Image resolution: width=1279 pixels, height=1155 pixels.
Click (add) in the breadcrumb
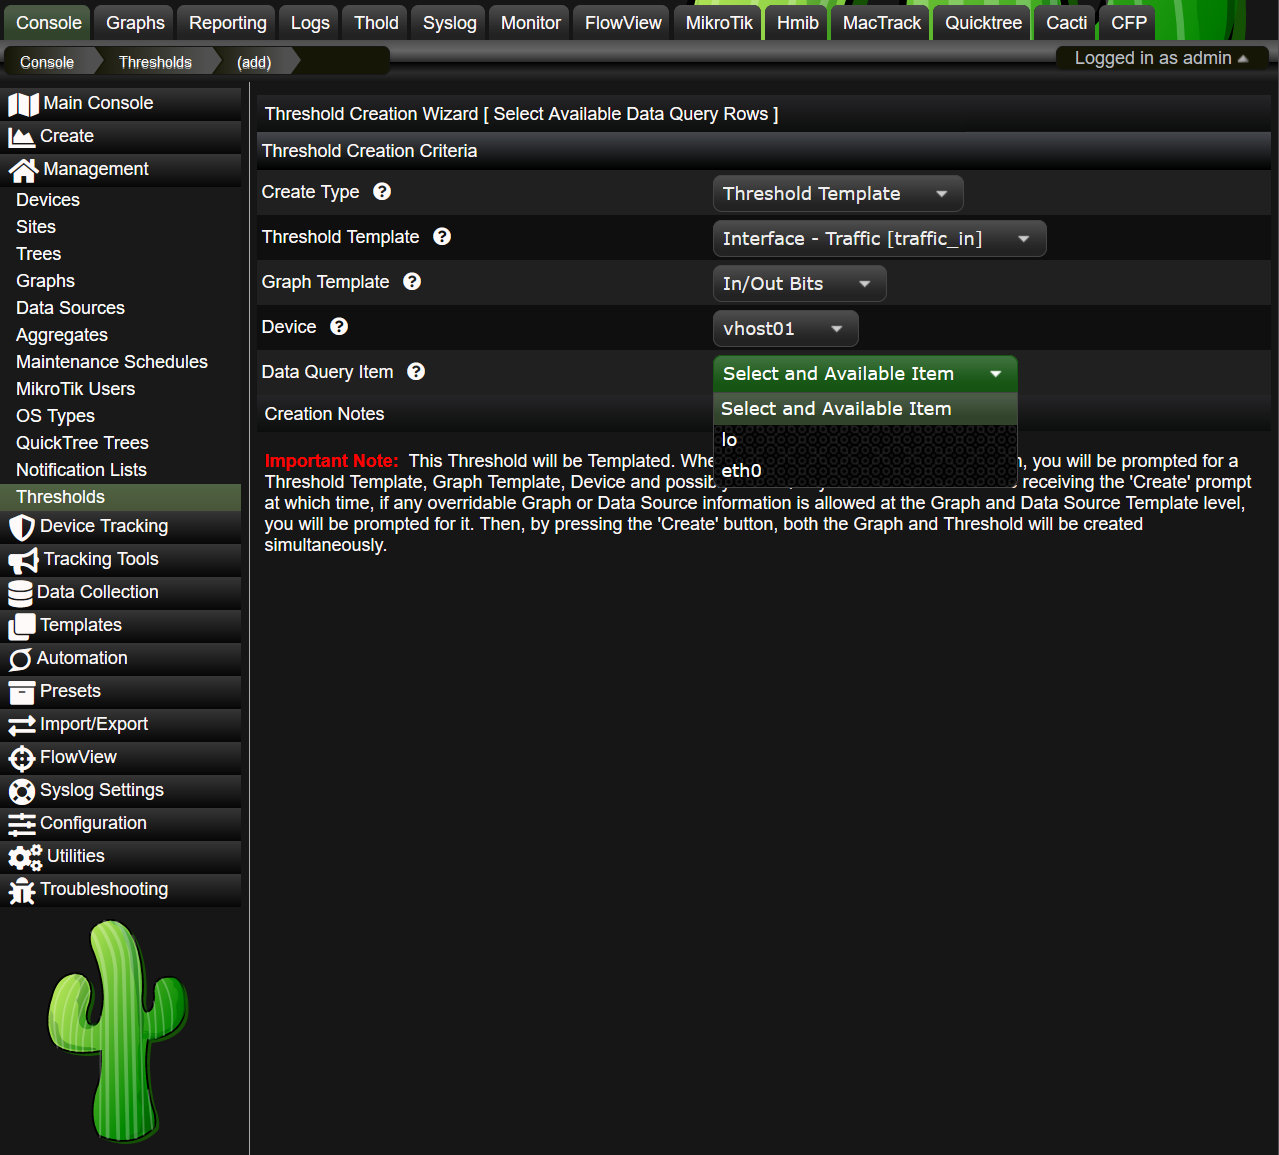tap(254, 62)
